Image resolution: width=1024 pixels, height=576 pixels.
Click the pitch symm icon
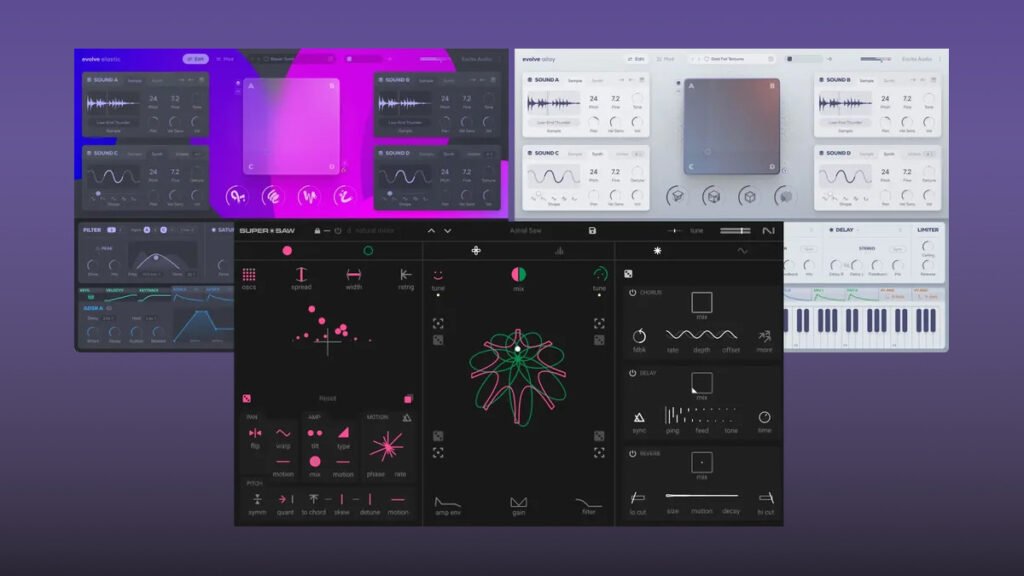pyautogui.click(x=257, y=499)
